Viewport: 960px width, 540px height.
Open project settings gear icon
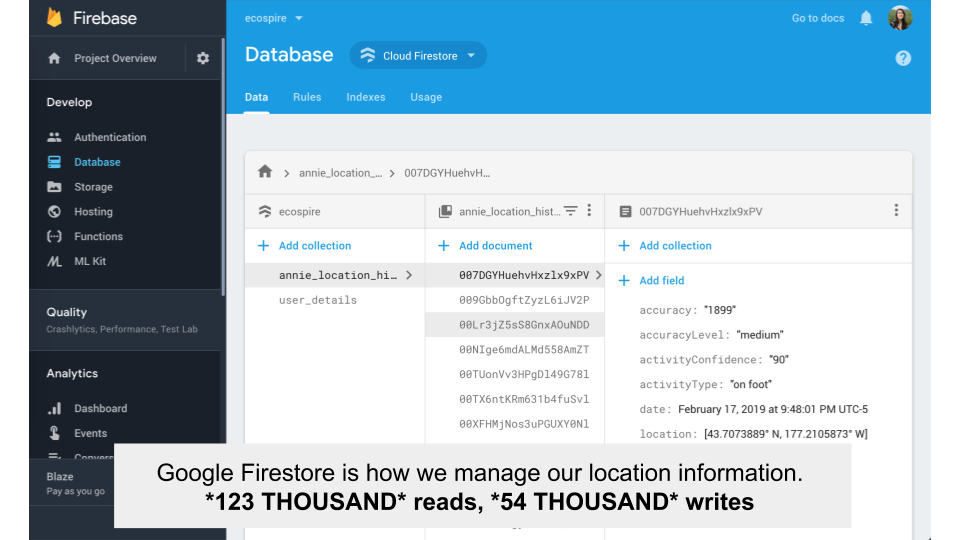[x=203, y=58]
